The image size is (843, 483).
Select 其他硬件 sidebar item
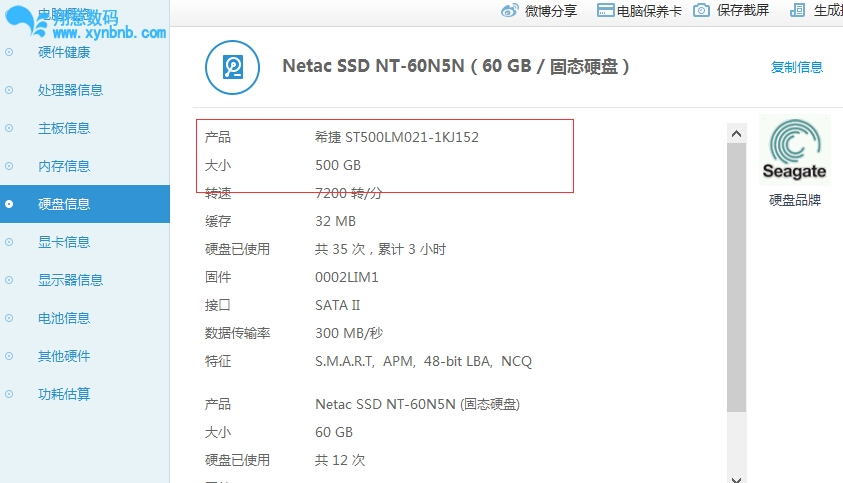pos(64,356)
